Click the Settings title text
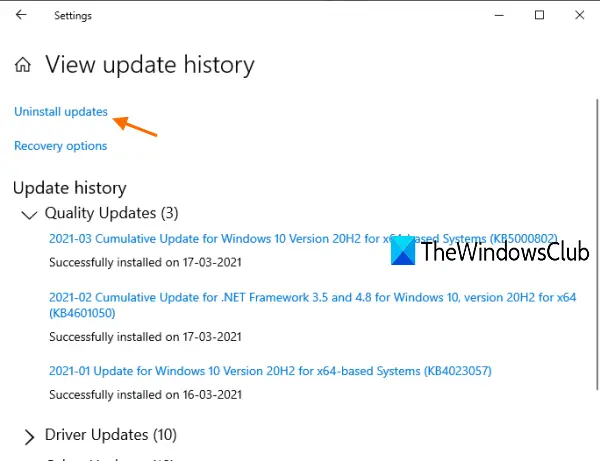600x461 pixels. (73, 16)
